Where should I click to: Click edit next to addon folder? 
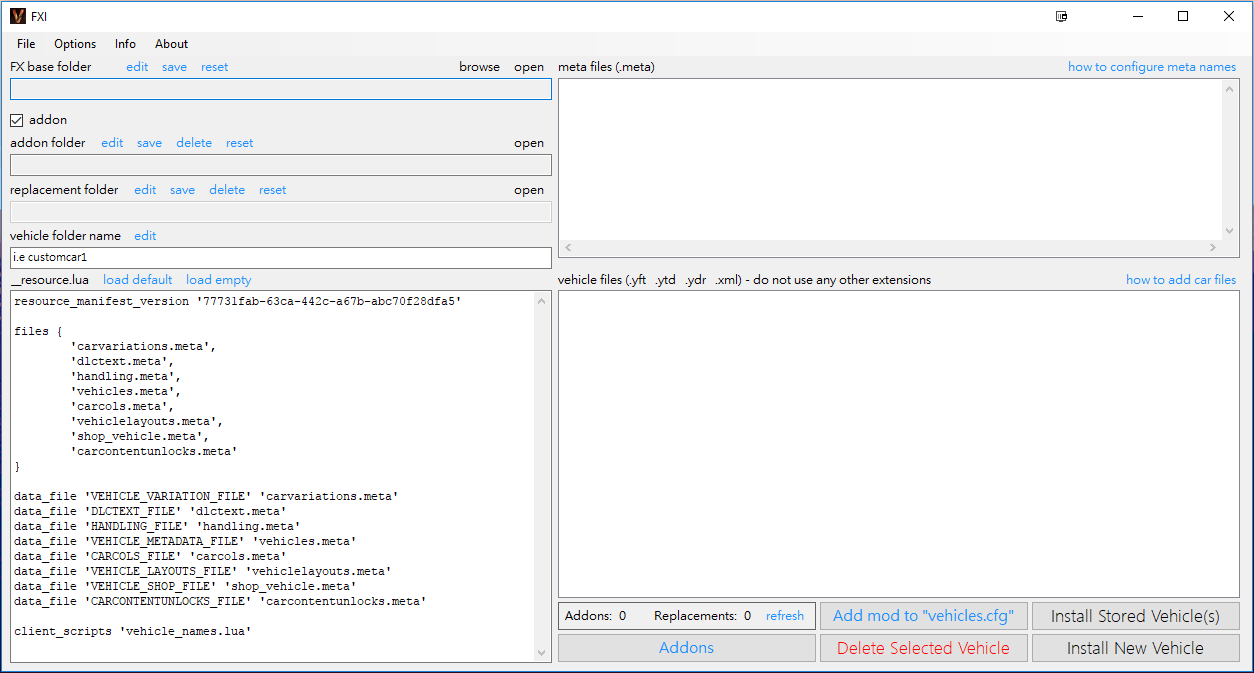tap(112, 143)
